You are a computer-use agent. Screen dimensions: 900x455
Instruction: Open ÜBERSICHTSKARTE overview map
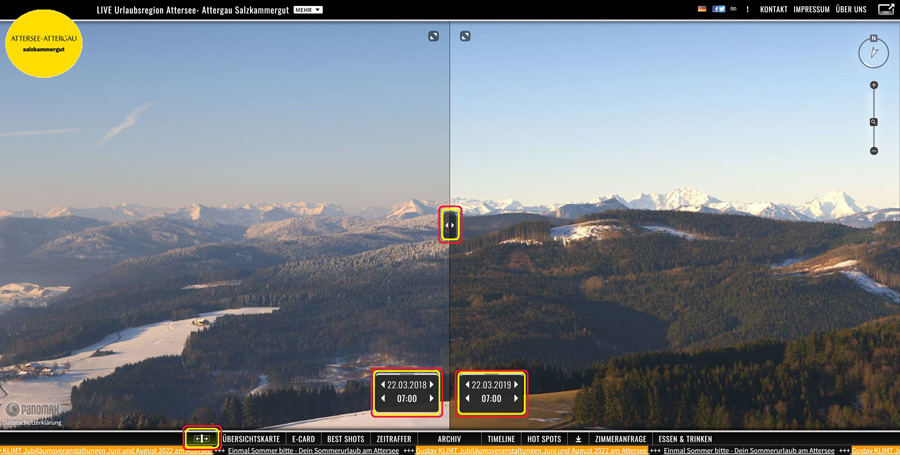(x=251, y=439)
